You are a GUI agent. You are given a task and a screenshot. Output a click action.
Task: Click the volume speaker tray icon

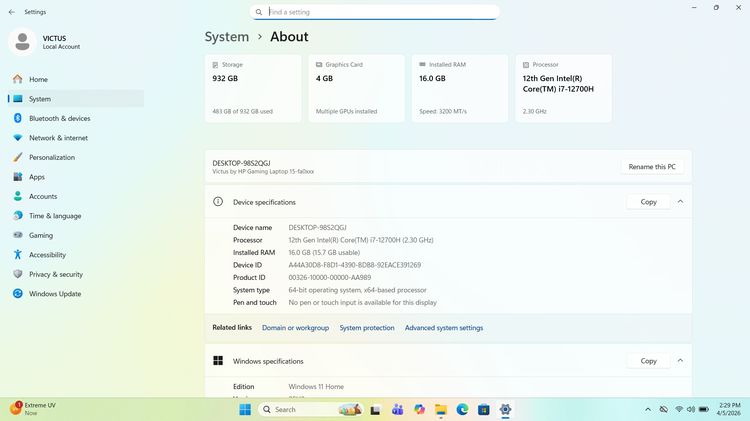coord(691,410)
